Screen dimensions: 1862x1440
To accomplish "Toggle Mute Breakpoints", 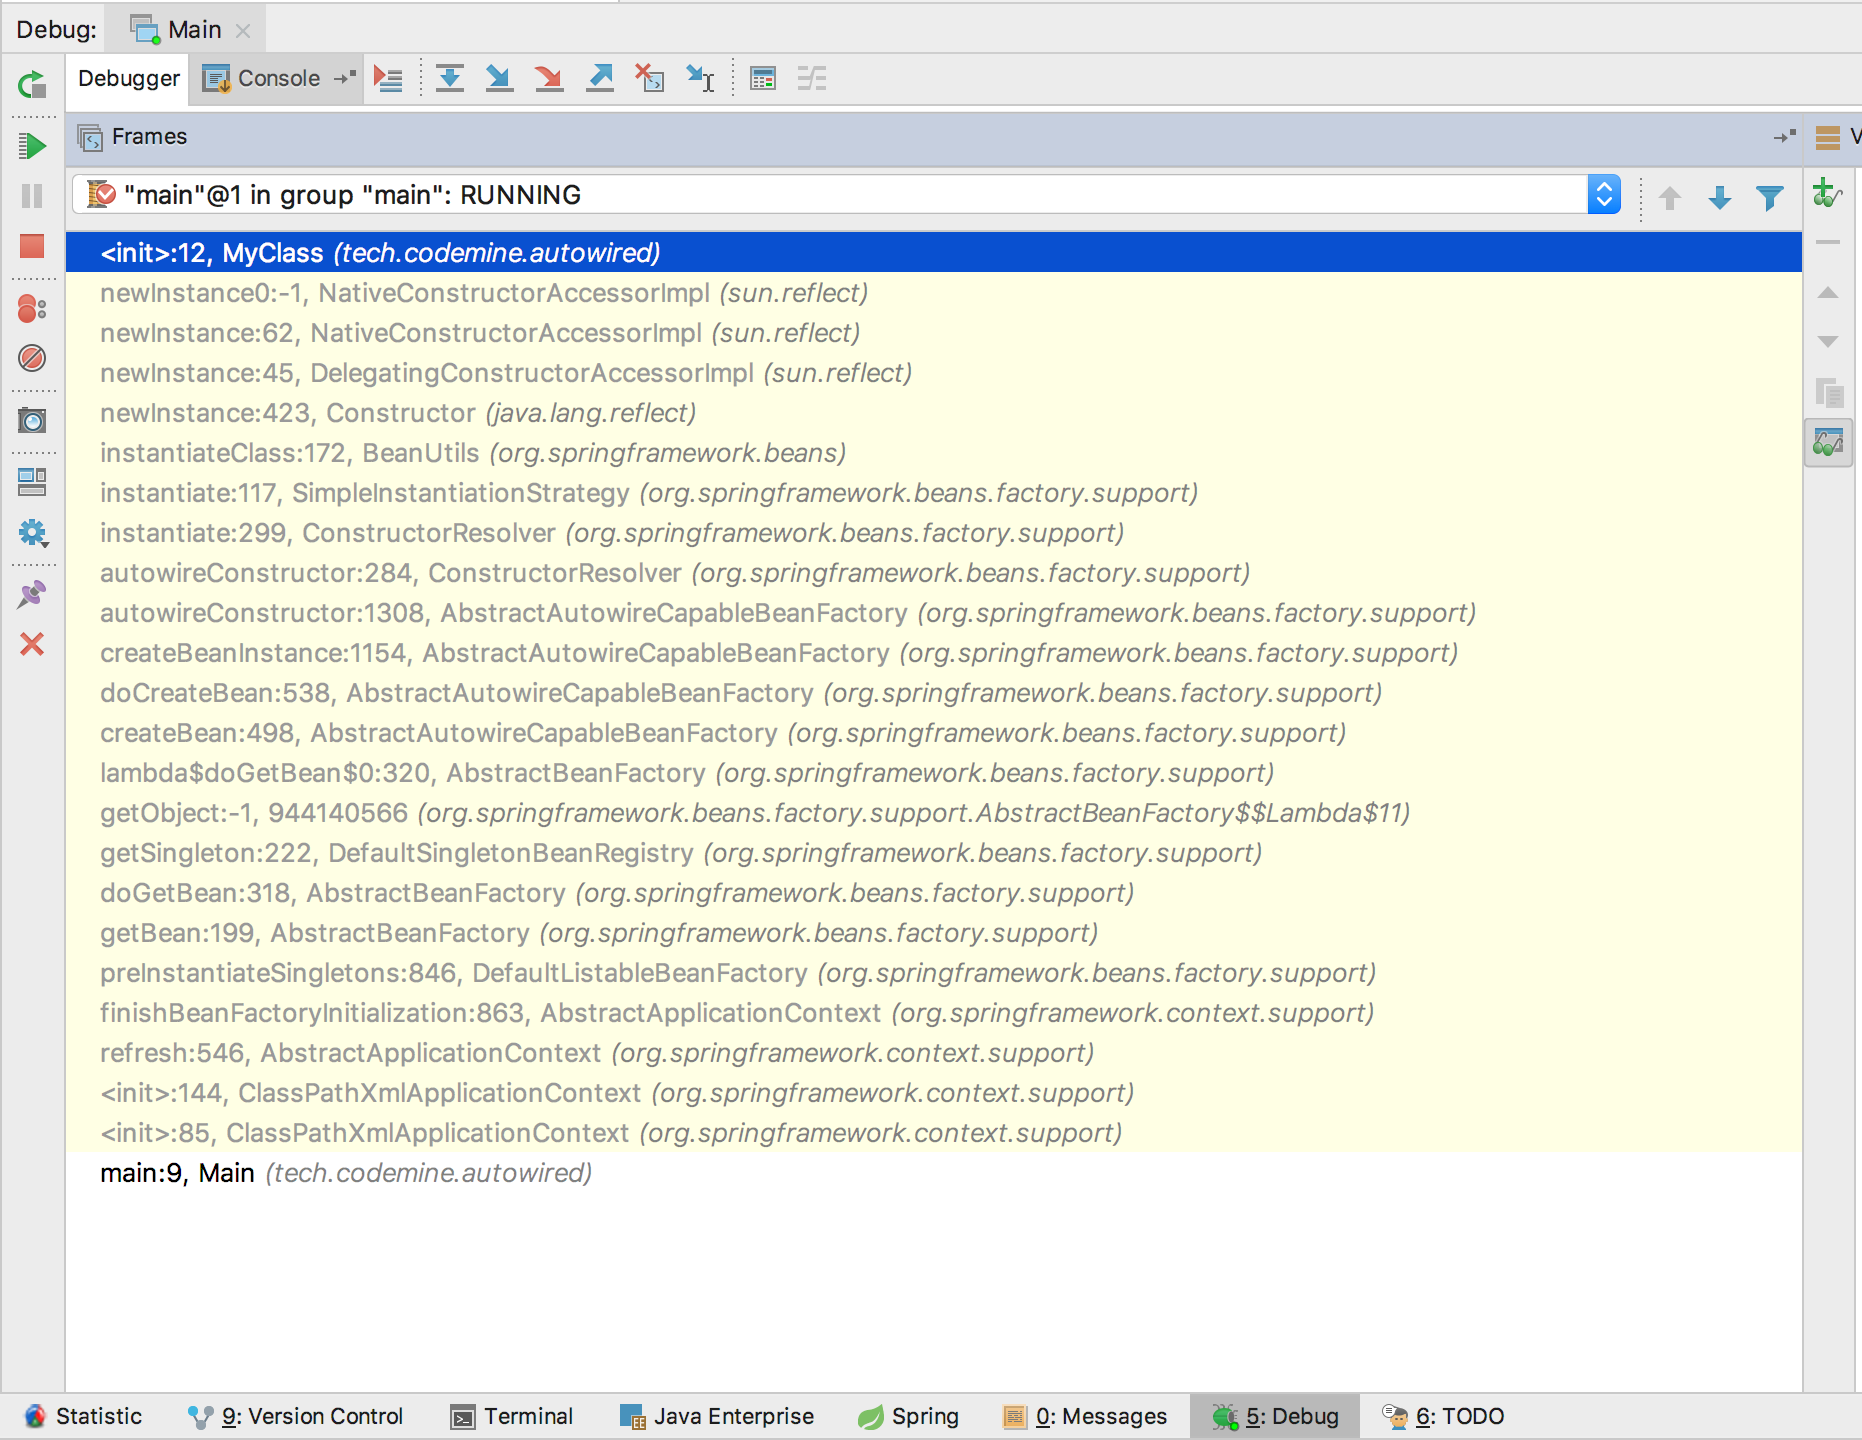I will pos(32,358).
